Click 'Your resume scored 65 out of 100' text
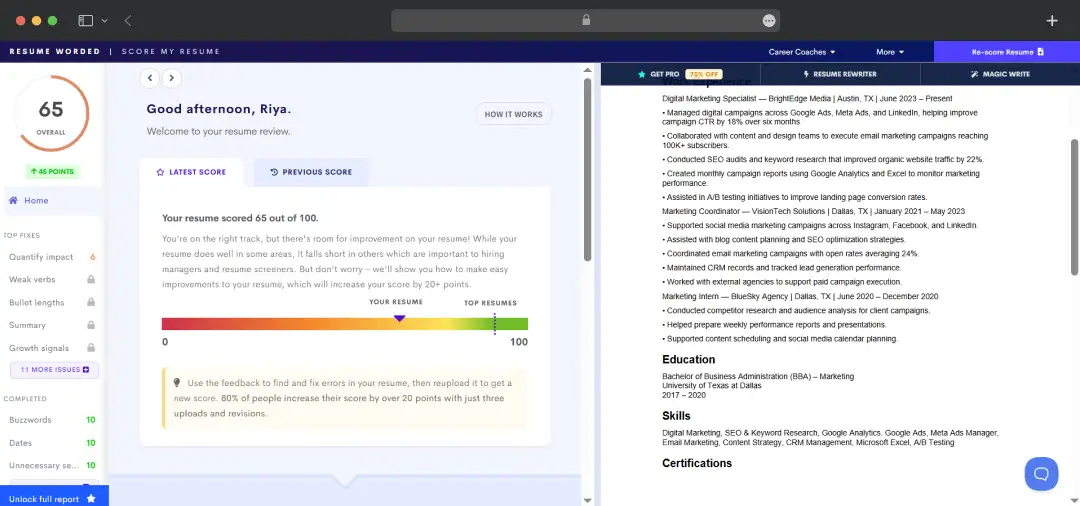Screen dimensions: 1080x506 point(240,218)
